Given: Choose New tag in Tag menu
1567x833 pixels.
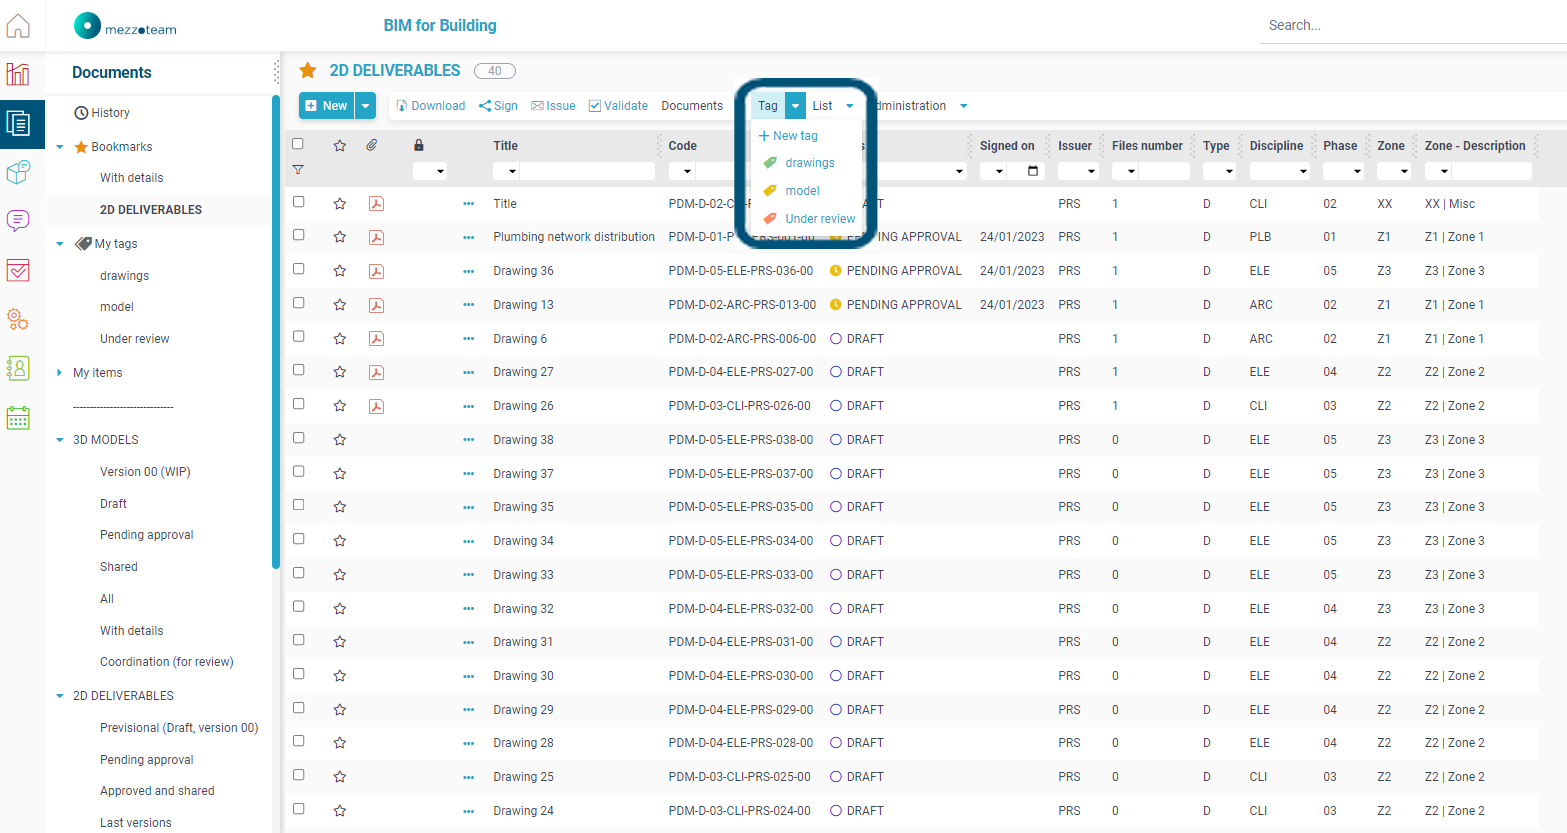Looking at the screenshot, I should tap(789, 135).
